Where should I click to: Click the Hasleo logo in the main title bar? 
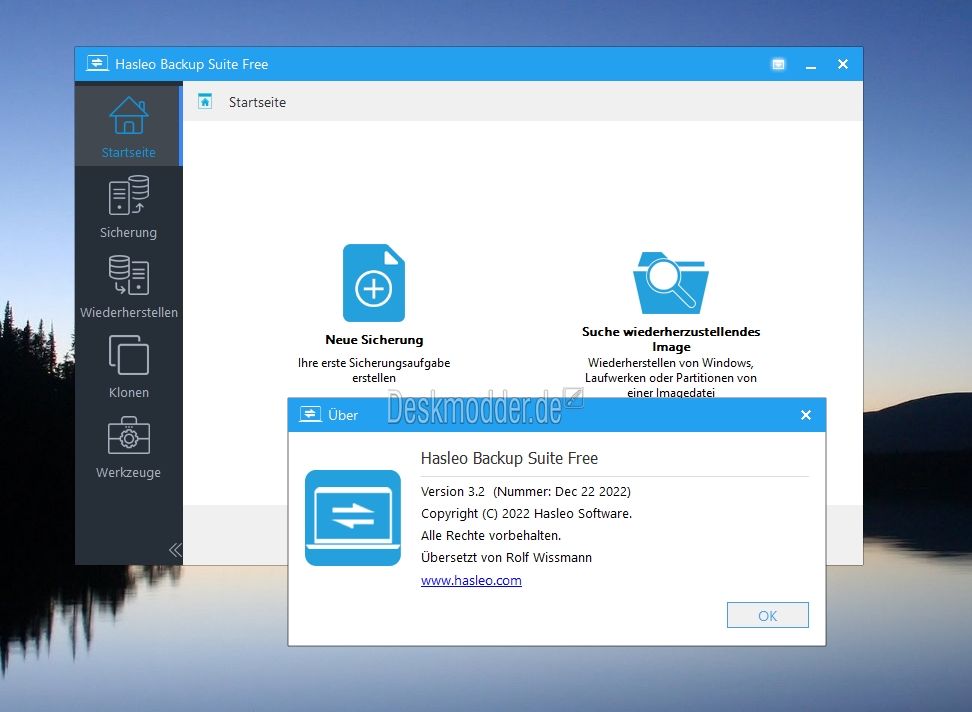(x=97, y=63)
